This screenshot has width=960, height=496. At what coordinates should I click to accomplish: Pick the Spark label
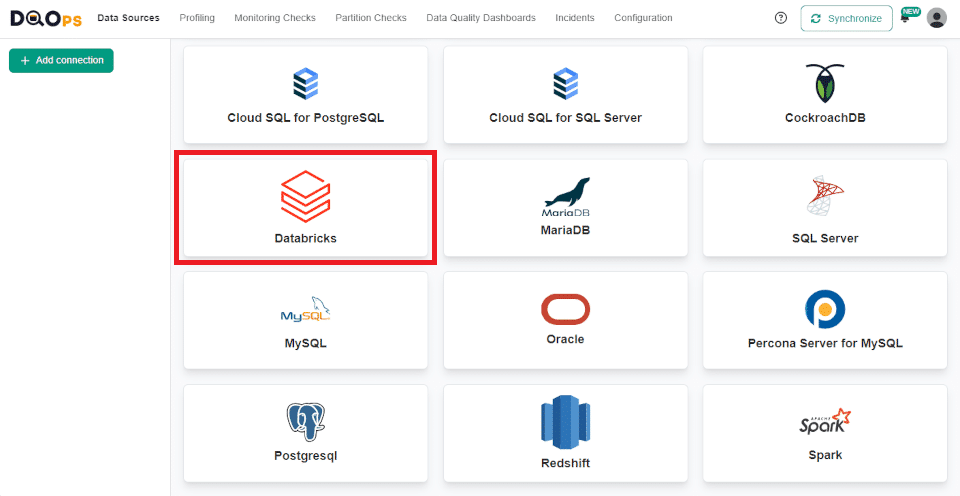coord(825,455)
